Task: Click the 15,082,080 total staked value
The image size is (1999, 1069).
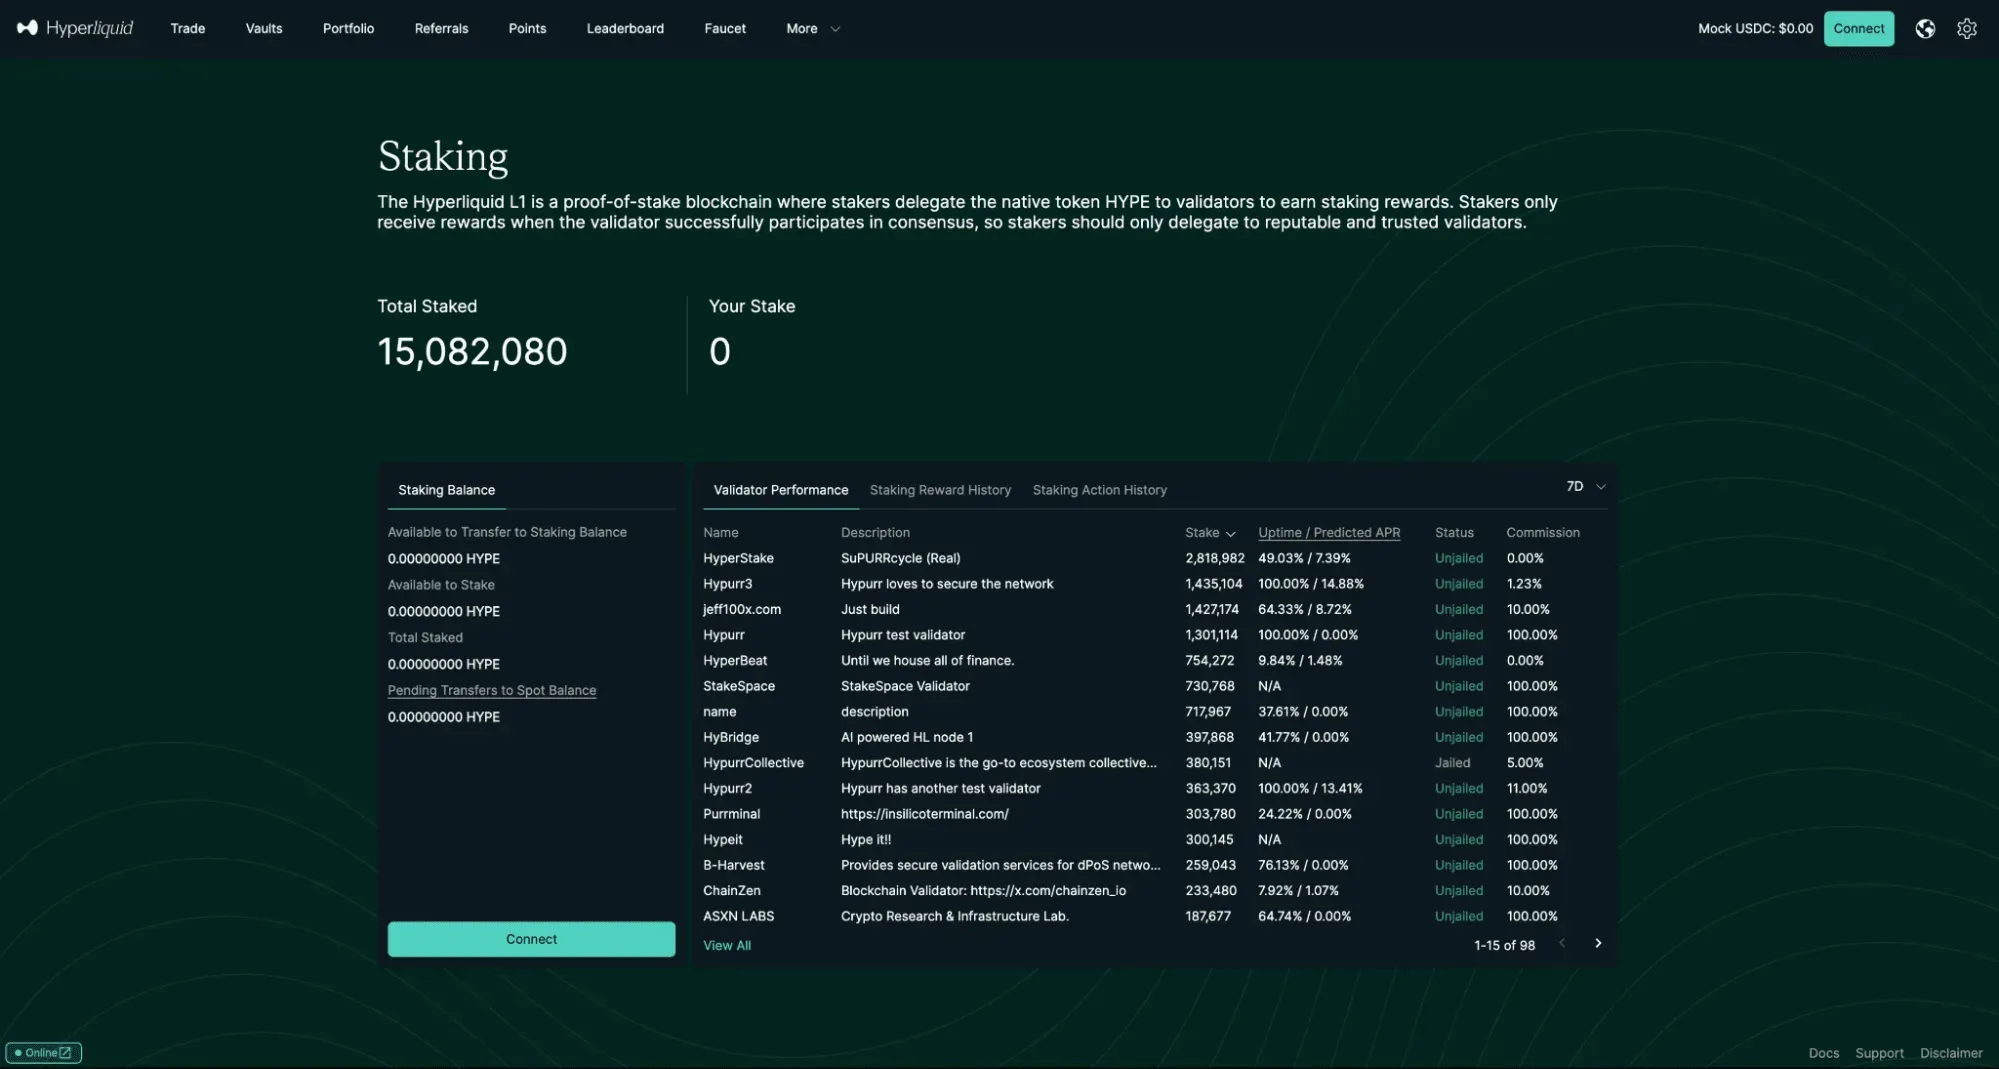Action: pos(472,352)
